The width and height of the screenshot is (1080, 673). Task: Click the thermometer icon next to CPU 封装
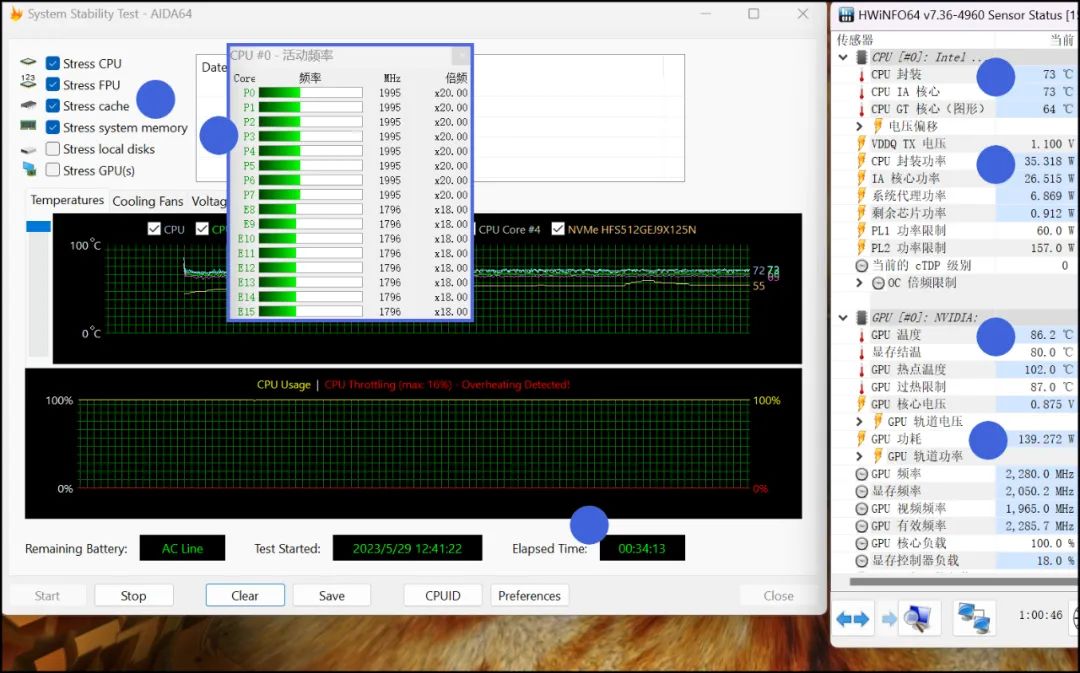coord(860,75)
